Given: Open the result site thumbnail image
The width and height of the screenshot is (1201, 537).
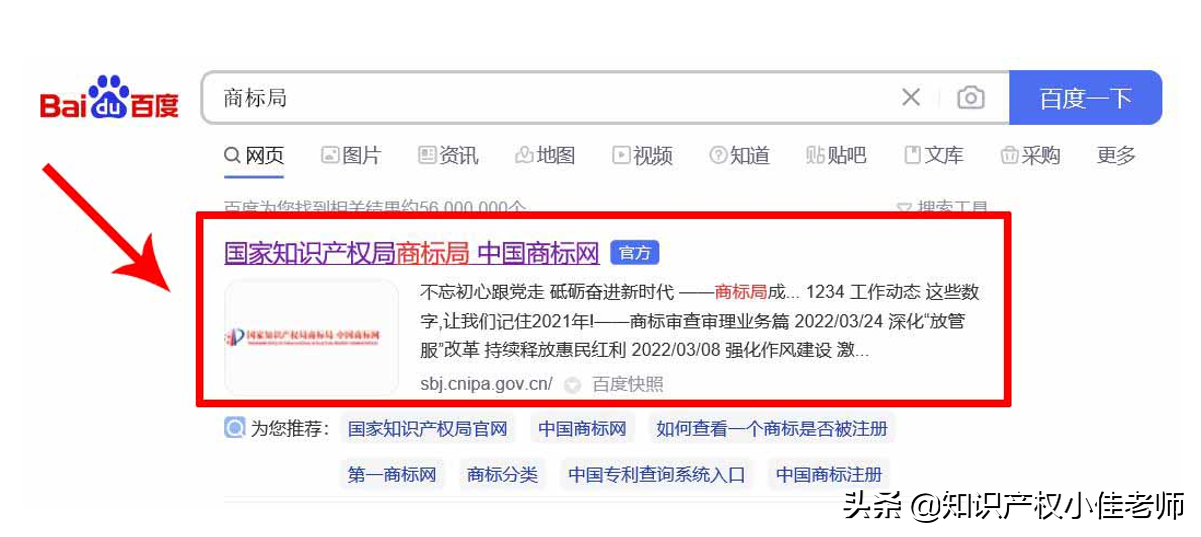Looking at the screenshot, I should coord(311,337).
